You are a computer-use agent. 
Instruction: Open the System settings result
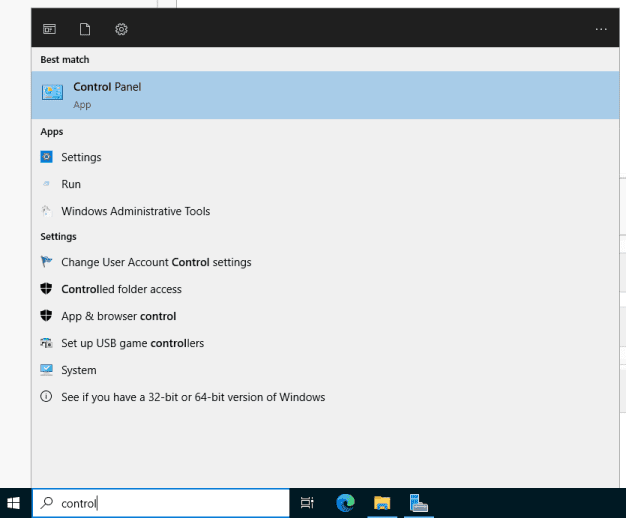[x=325, y=370]
